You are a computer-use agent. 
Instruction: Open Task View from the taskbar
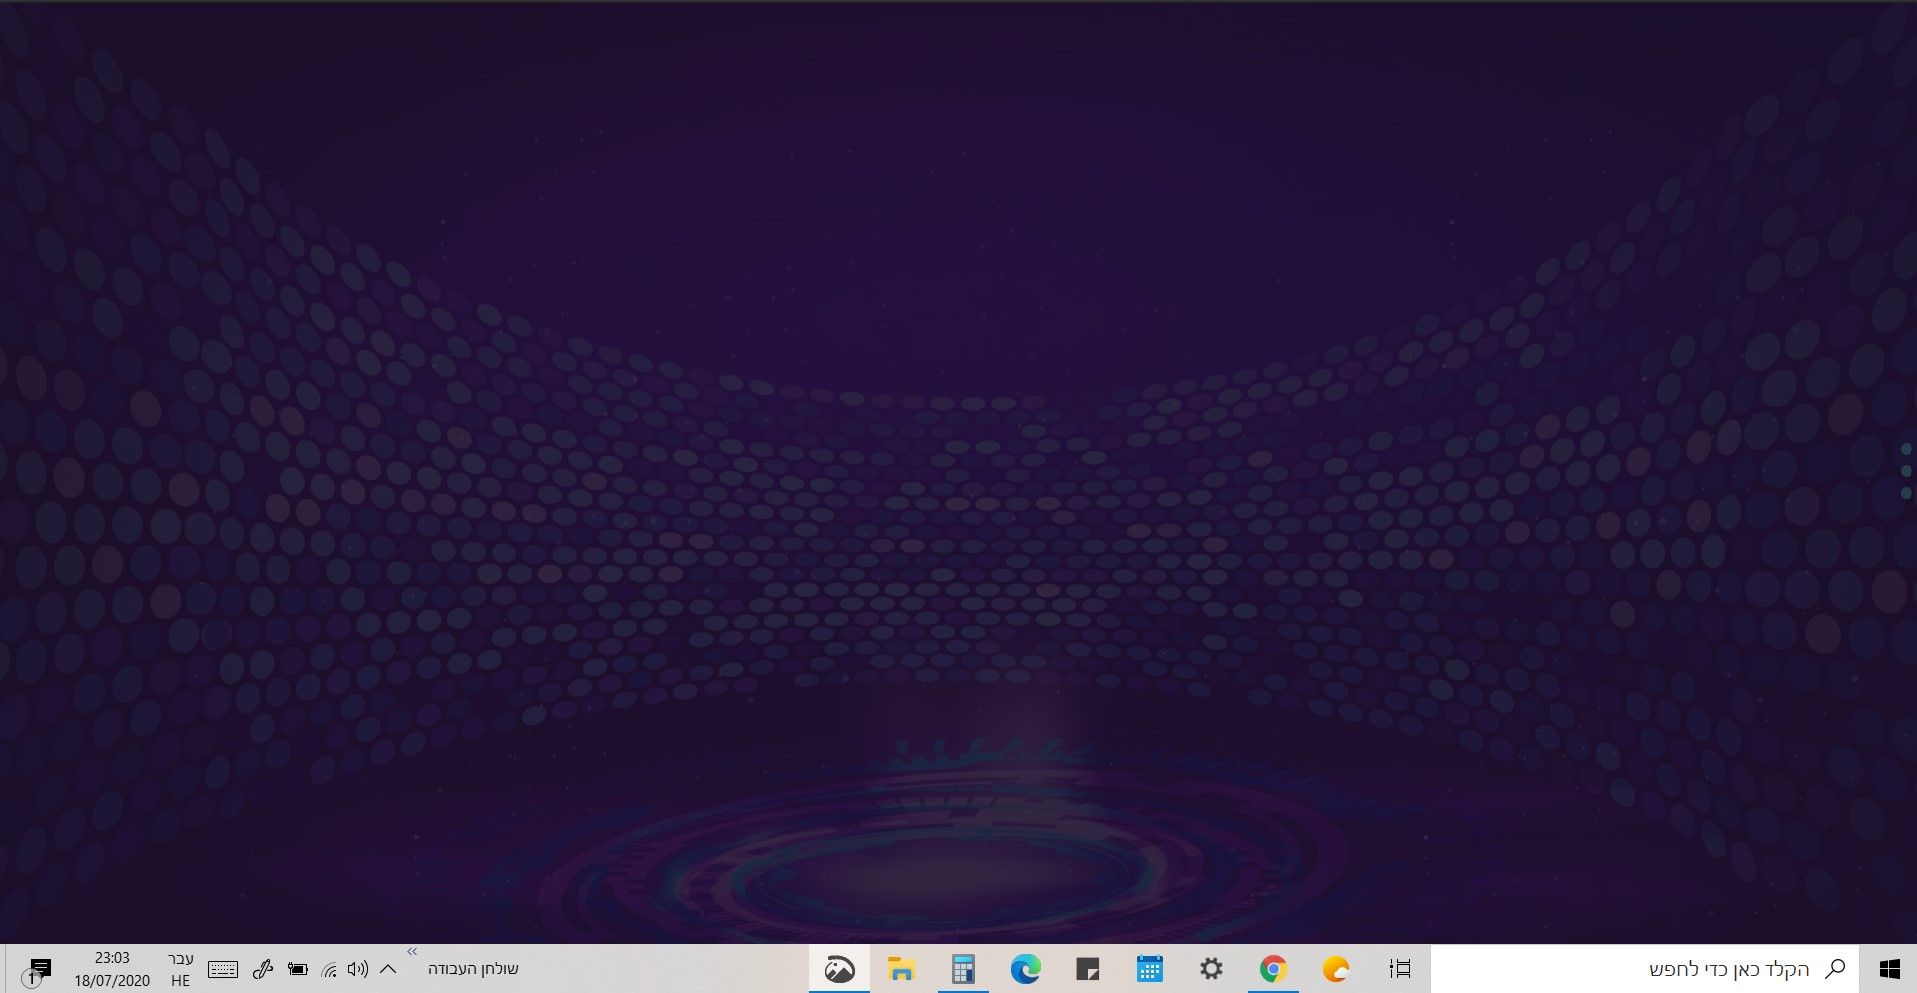[x=1399, y=968]
